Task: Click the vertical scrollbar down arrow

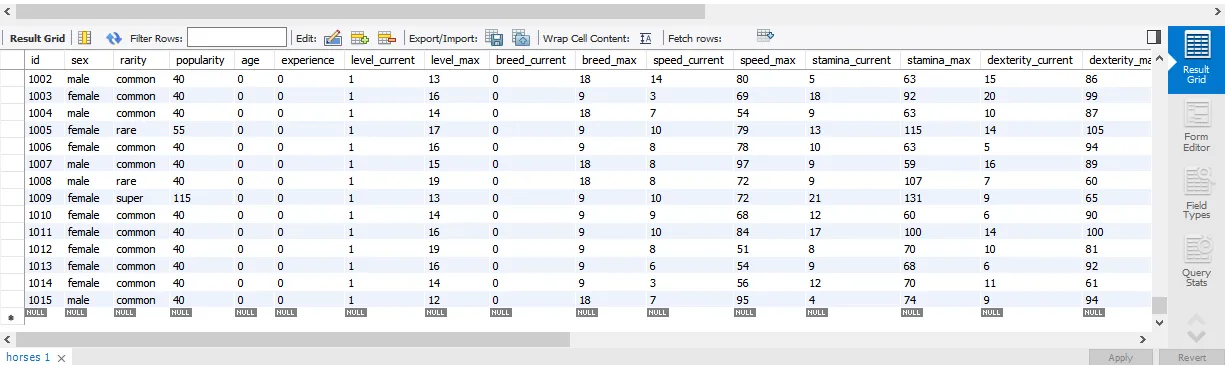Action: (1159, 323)
